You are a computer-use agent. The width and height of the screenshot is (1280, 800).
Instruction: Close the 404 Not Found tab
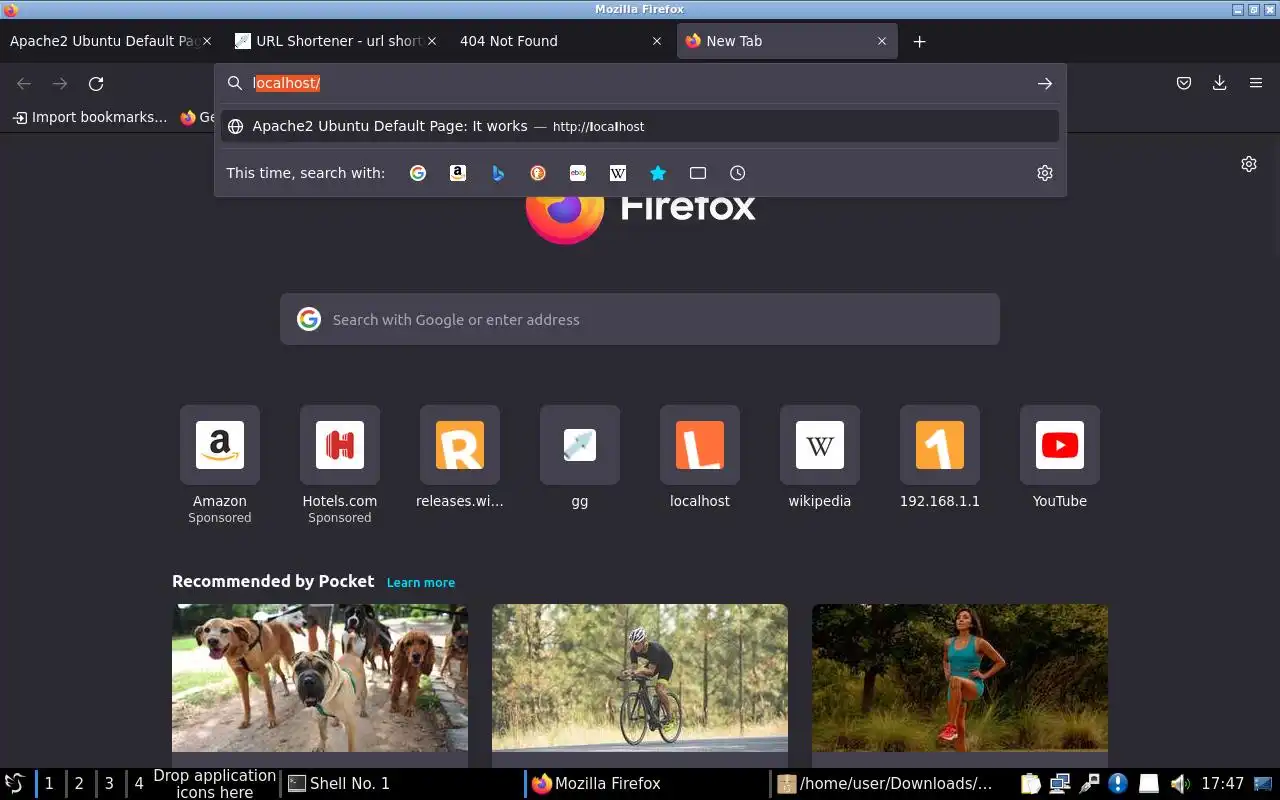[x=657, y=41]
